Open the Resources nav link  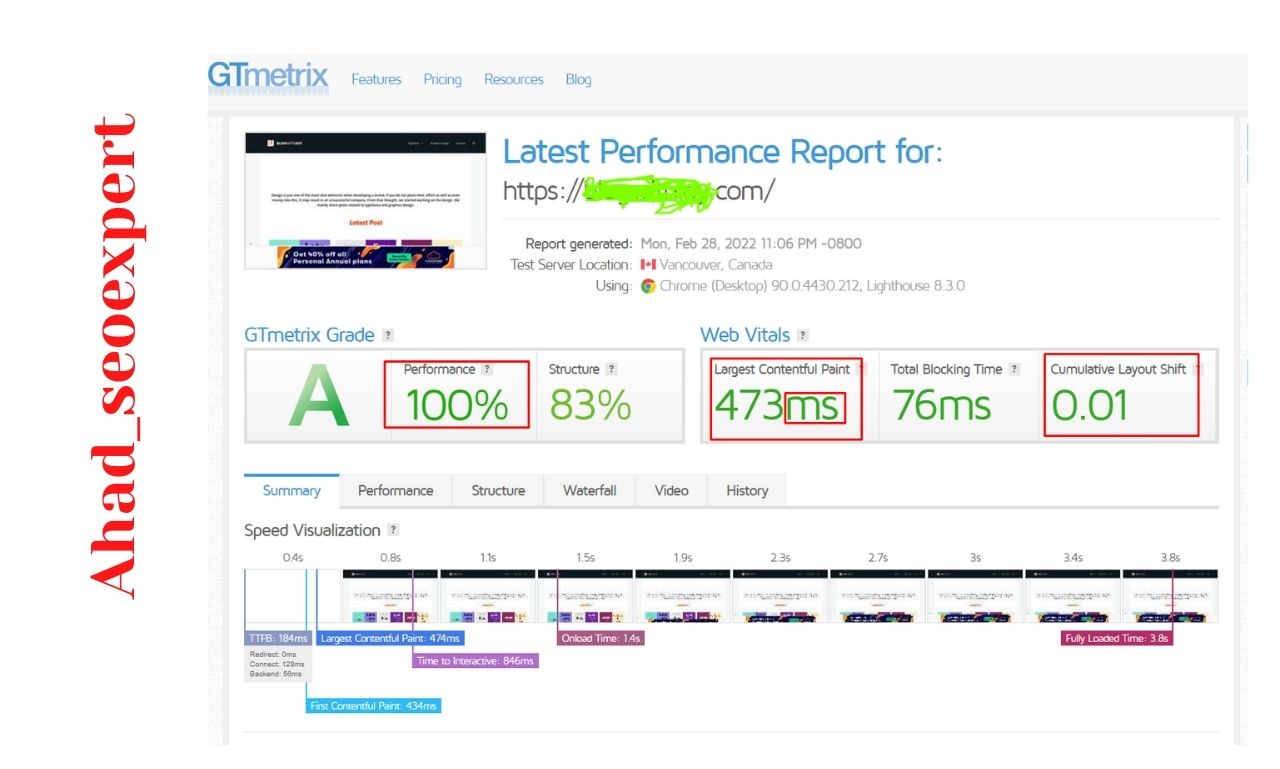pyautogui.click(x=514, y=79)
